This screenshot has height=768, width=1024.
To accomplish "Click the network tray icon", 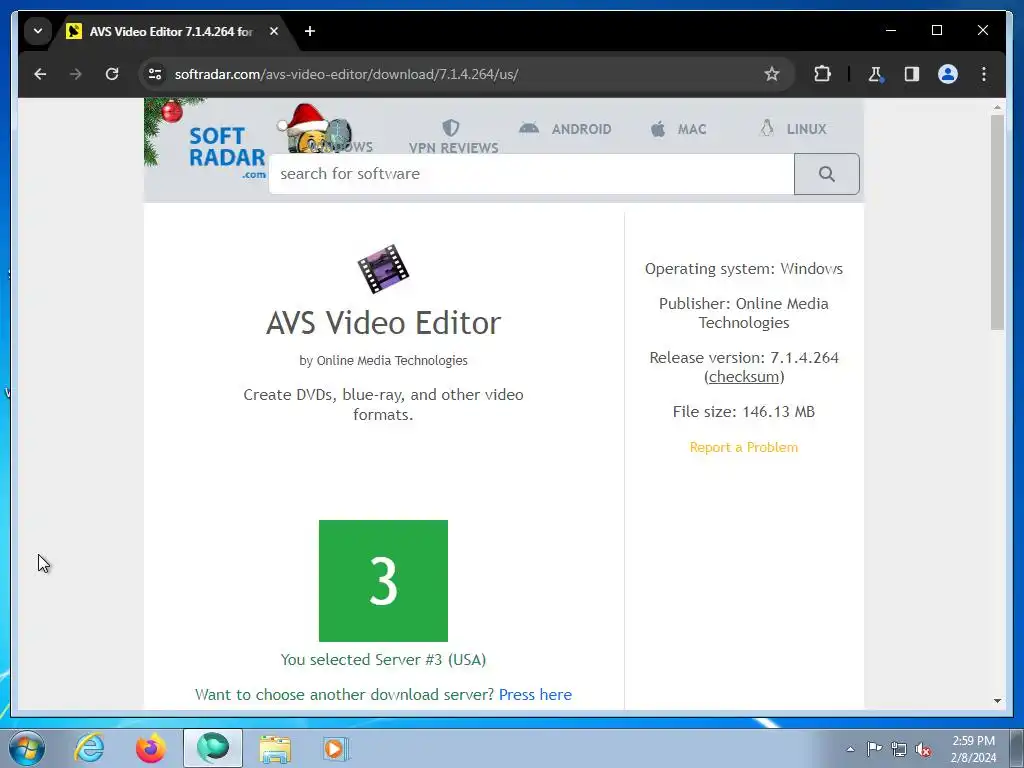I will pos(899,749).
